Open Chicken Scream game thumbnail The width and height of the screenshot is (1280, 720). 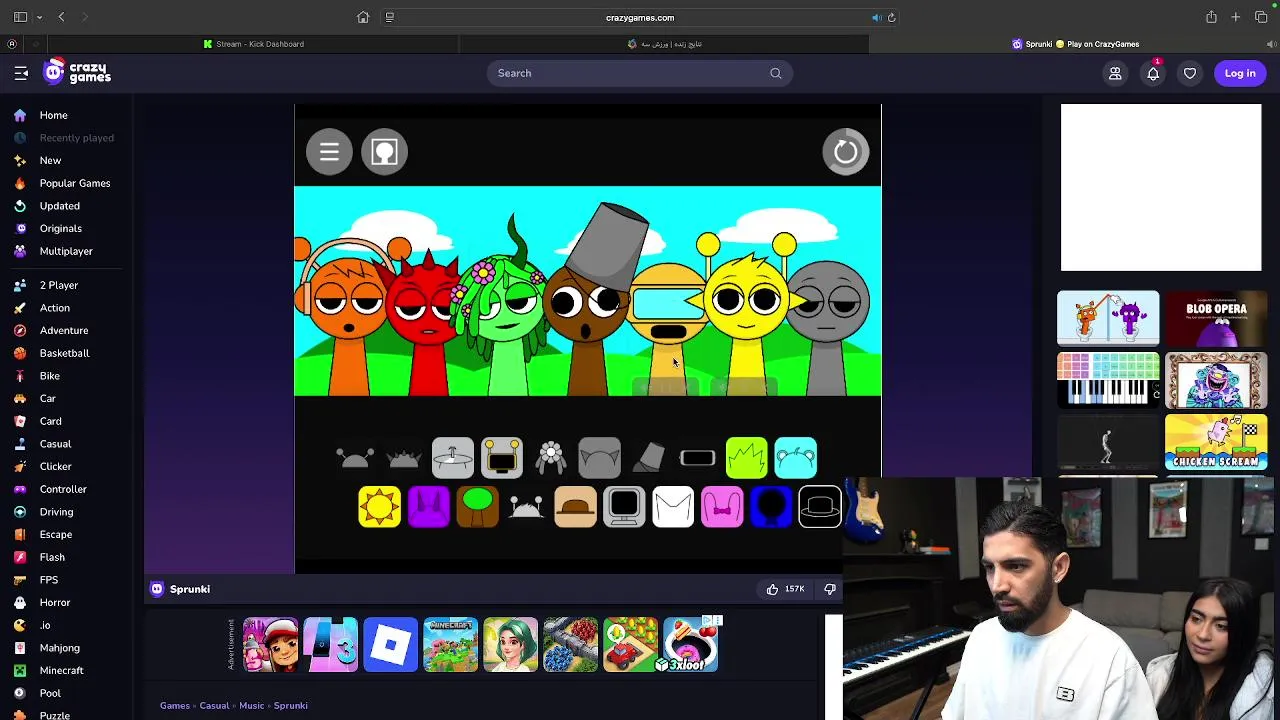pos(1216,442)
